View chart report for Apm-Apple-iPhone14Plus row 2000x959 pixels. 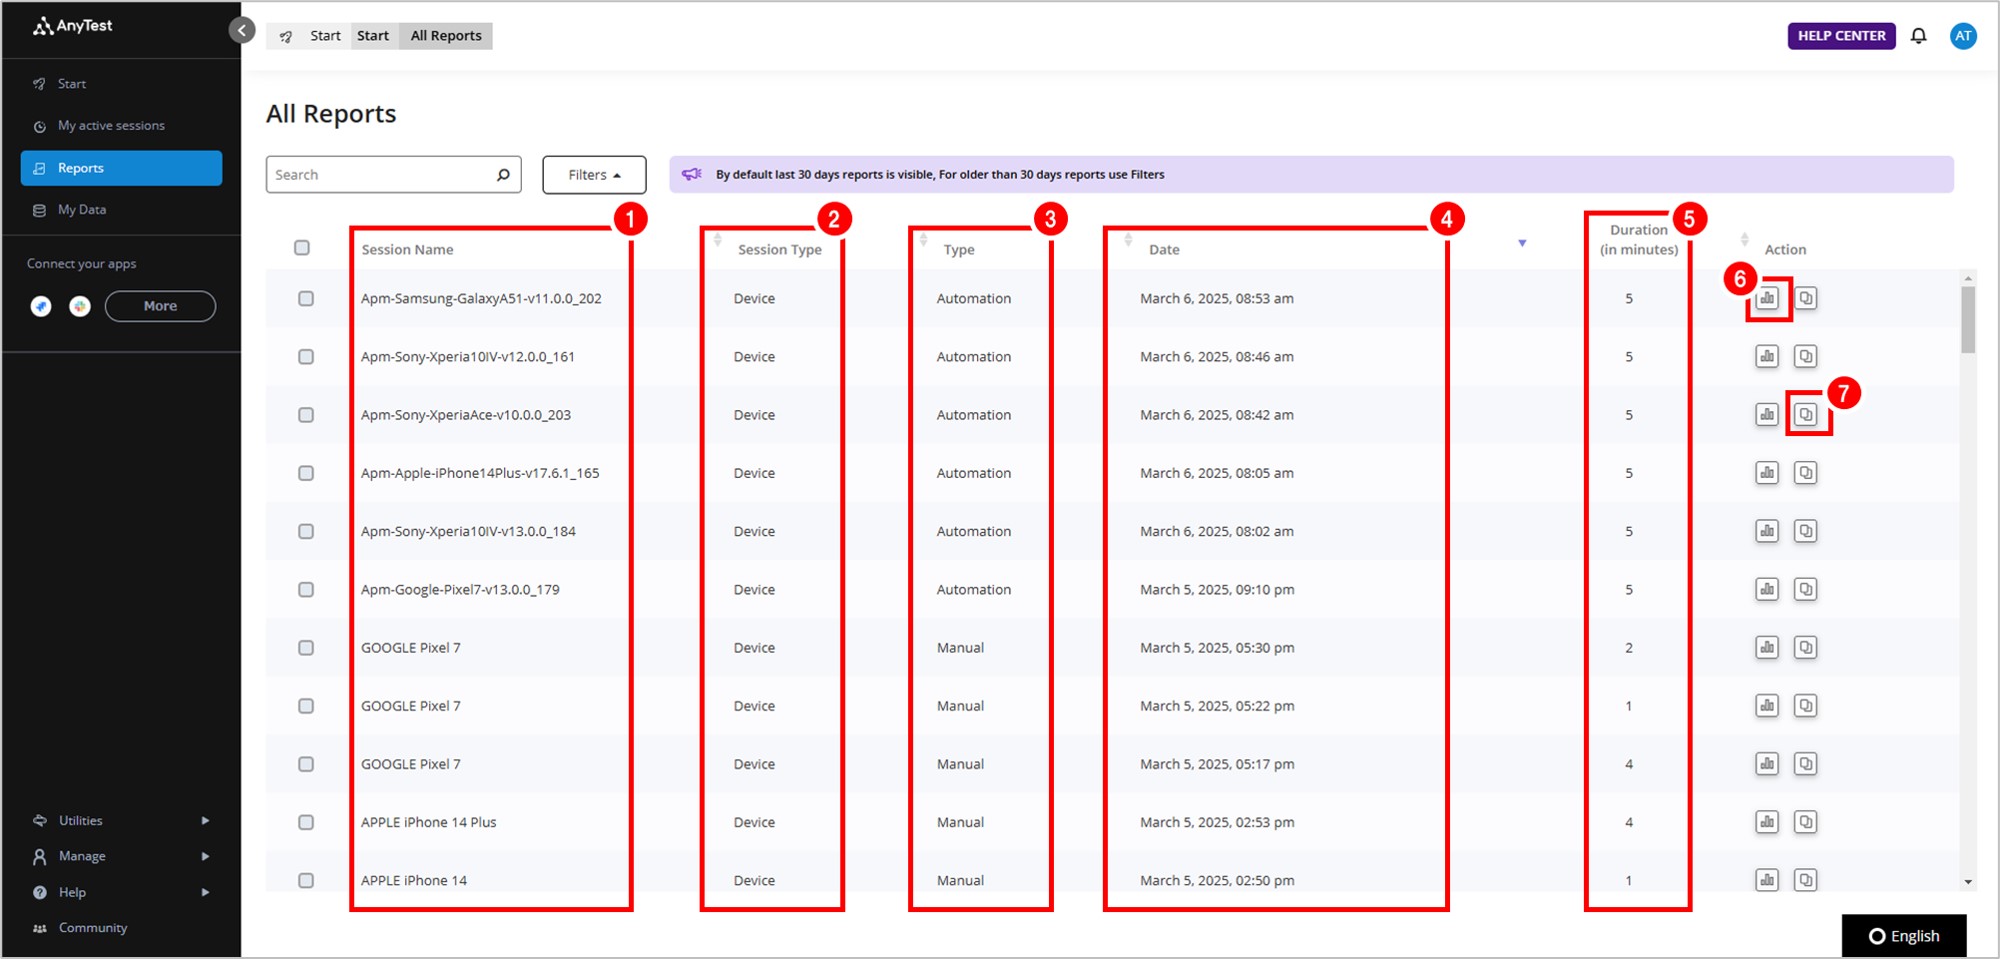(1767, 472)
